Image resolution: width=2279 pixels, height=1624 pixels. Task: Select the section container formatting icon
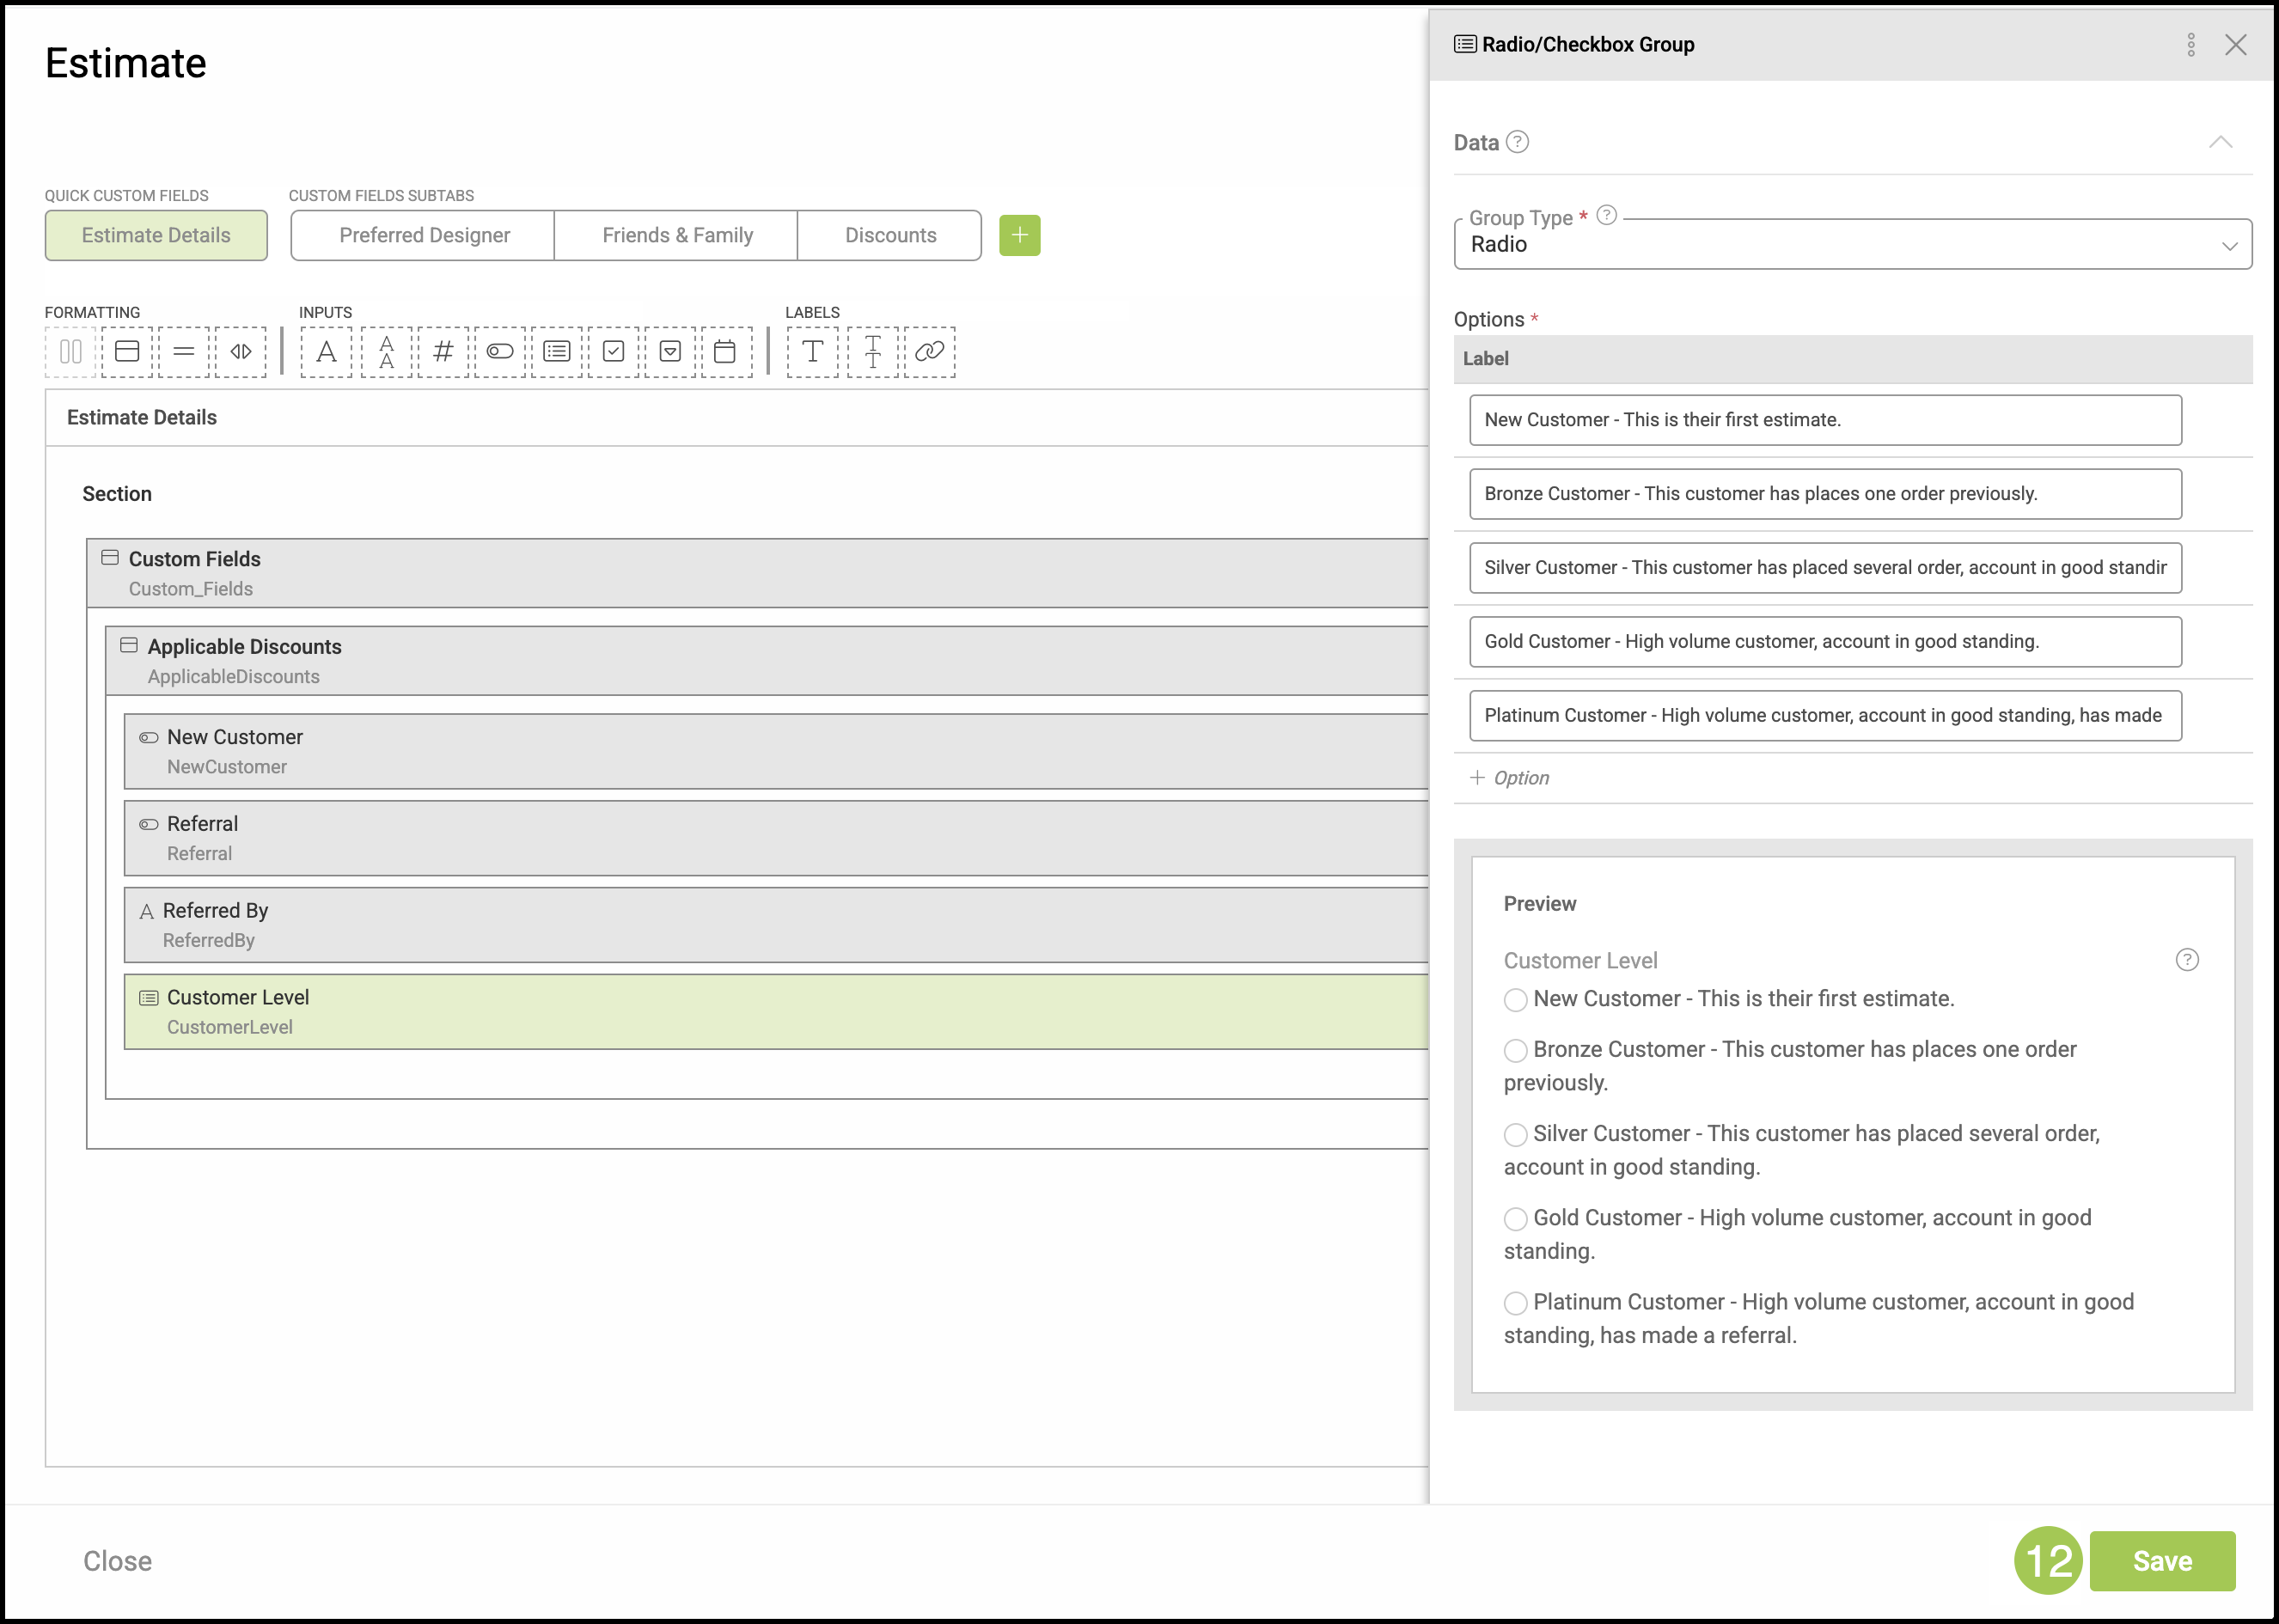point(127,351)
